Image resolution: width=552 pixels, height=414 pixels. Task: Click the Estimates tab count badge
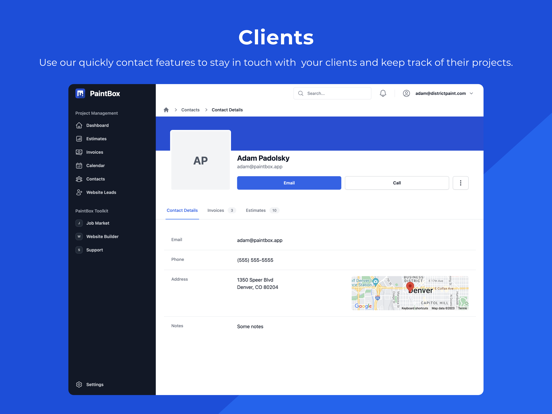[x=274, y=210]
